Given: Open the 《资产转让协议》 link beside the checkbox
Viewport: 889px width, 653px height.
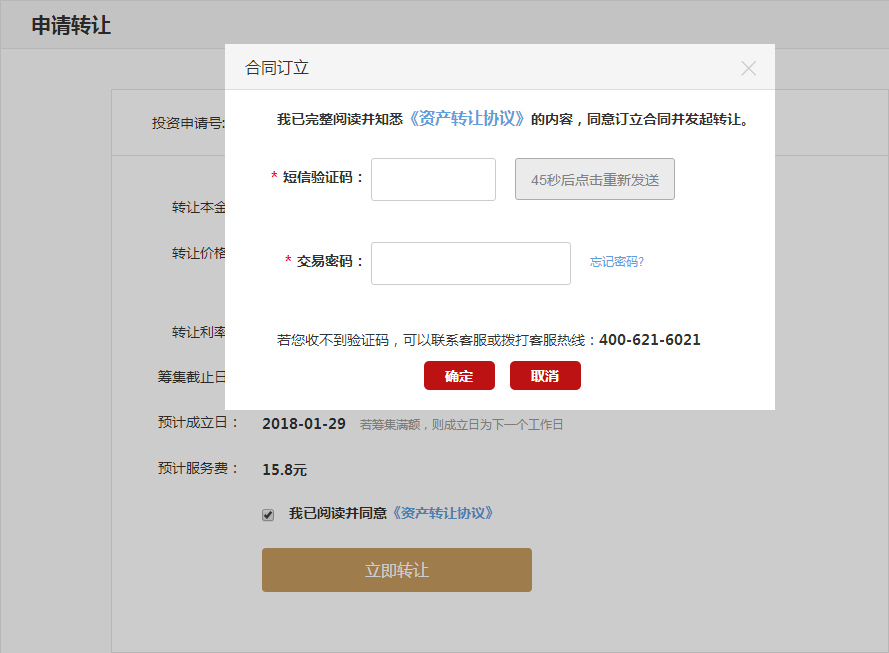Looking at the screenshot, I should 442,513.
